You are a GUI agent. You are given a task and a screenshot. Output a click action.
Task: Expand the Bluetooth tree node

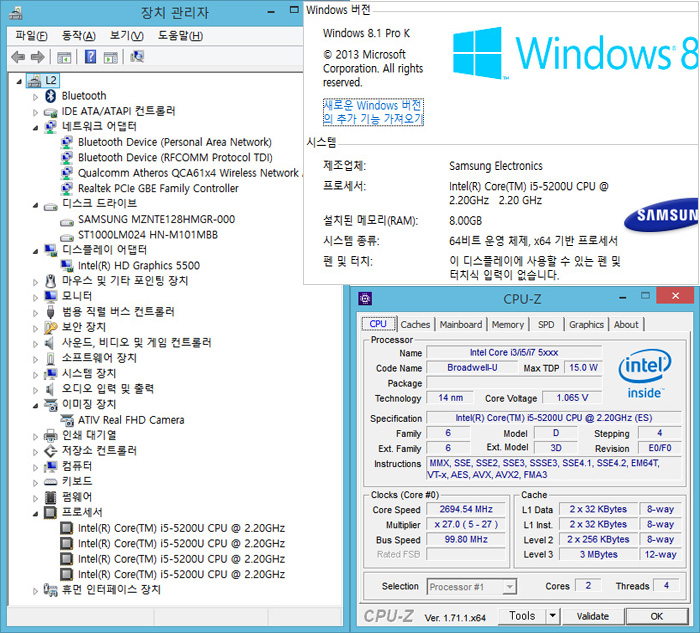pos(35,97)
